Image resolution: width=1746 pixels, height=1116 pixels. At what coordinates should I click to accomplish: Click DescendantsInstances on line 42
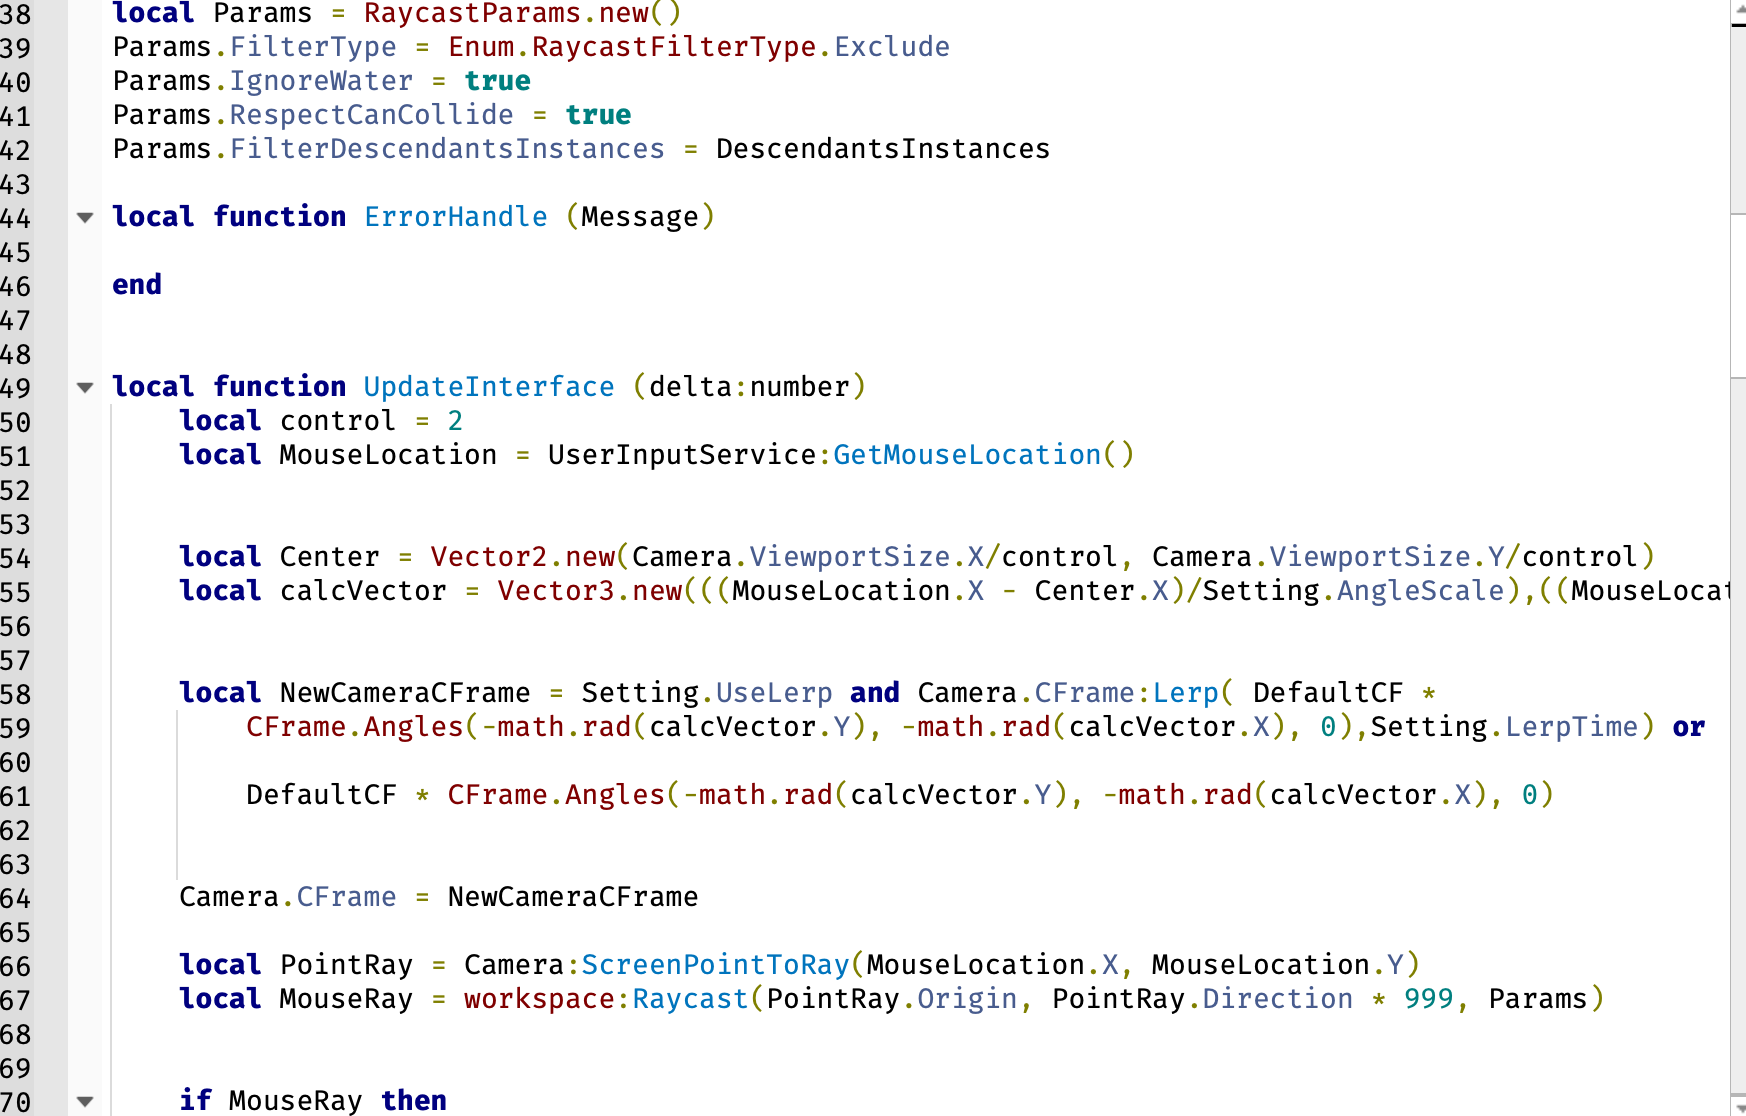tap(880, 148)
